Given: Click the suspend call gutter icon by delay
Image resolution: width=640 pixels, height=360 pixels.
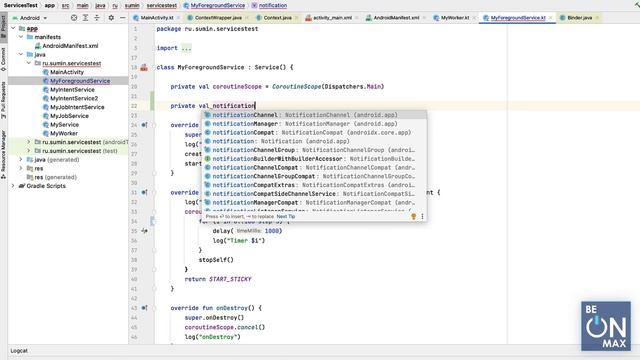Looking at the screenshot, I should (144, 231).
